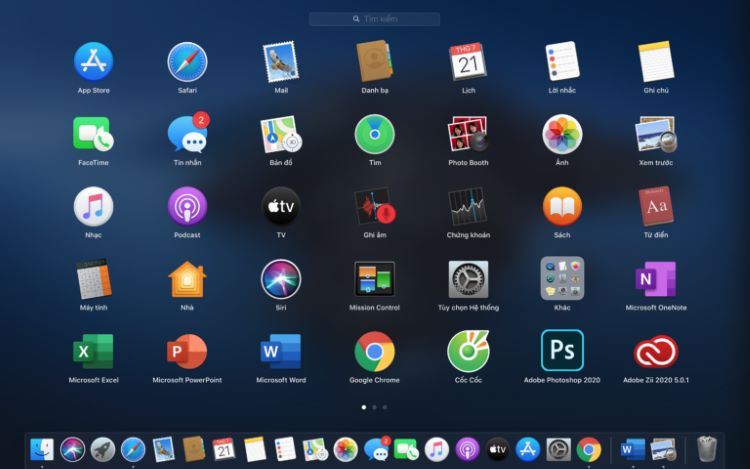Open the Tìm (Find My) app
The width and height of the screenshot is (750, 469).
pyautogui.click(x=375, y=134)
